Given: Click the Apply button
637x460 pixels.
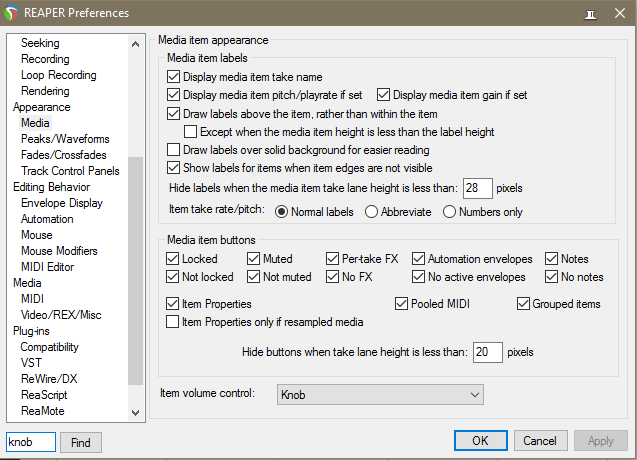Looking at the screenshot, I should 600,441.
